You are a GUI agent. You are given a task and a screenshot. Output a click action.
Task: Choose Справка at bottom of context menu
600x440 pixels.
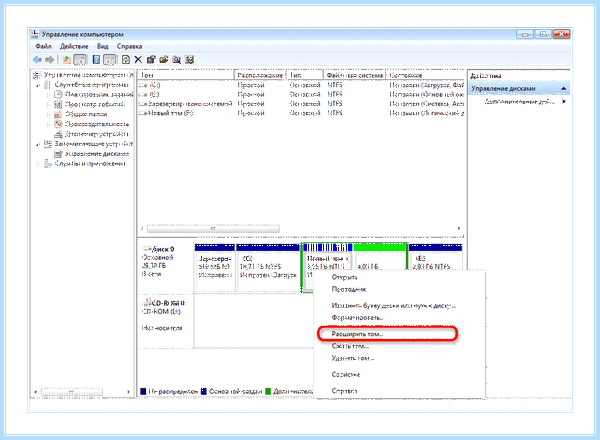(x=399, y=391)
